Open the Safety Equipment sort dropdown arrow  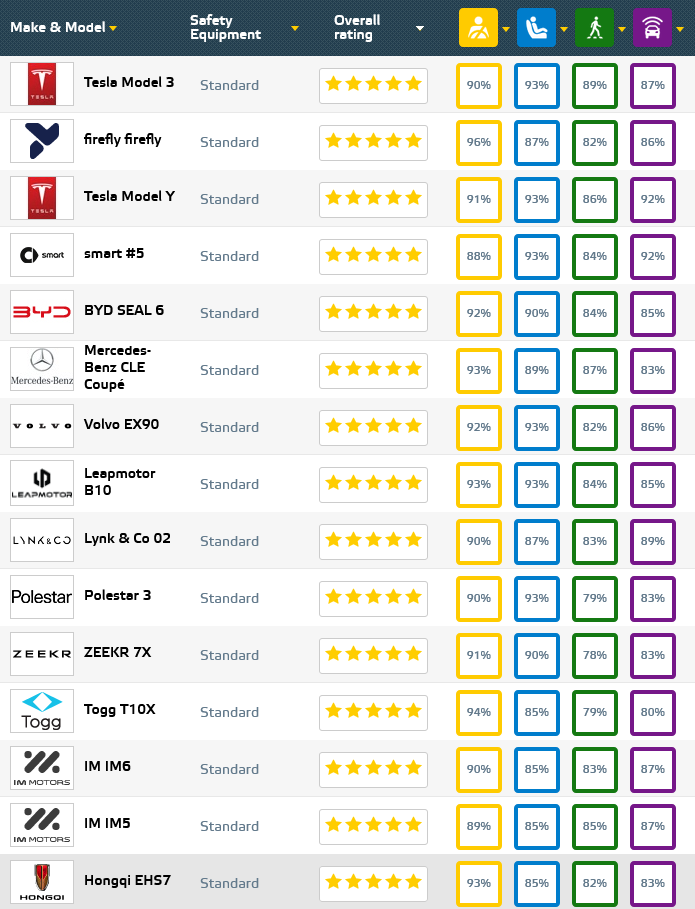[x=295, y=28]
